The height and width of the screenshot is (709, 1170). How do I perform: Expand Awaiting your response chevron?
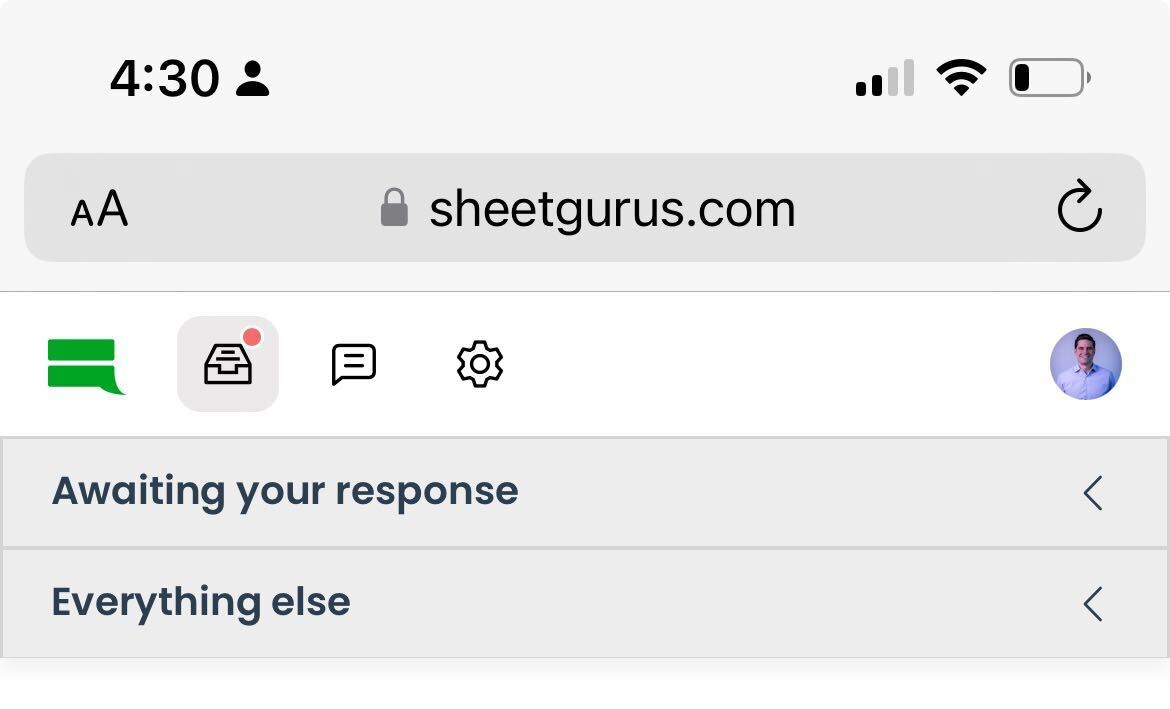coord(1093,493)
